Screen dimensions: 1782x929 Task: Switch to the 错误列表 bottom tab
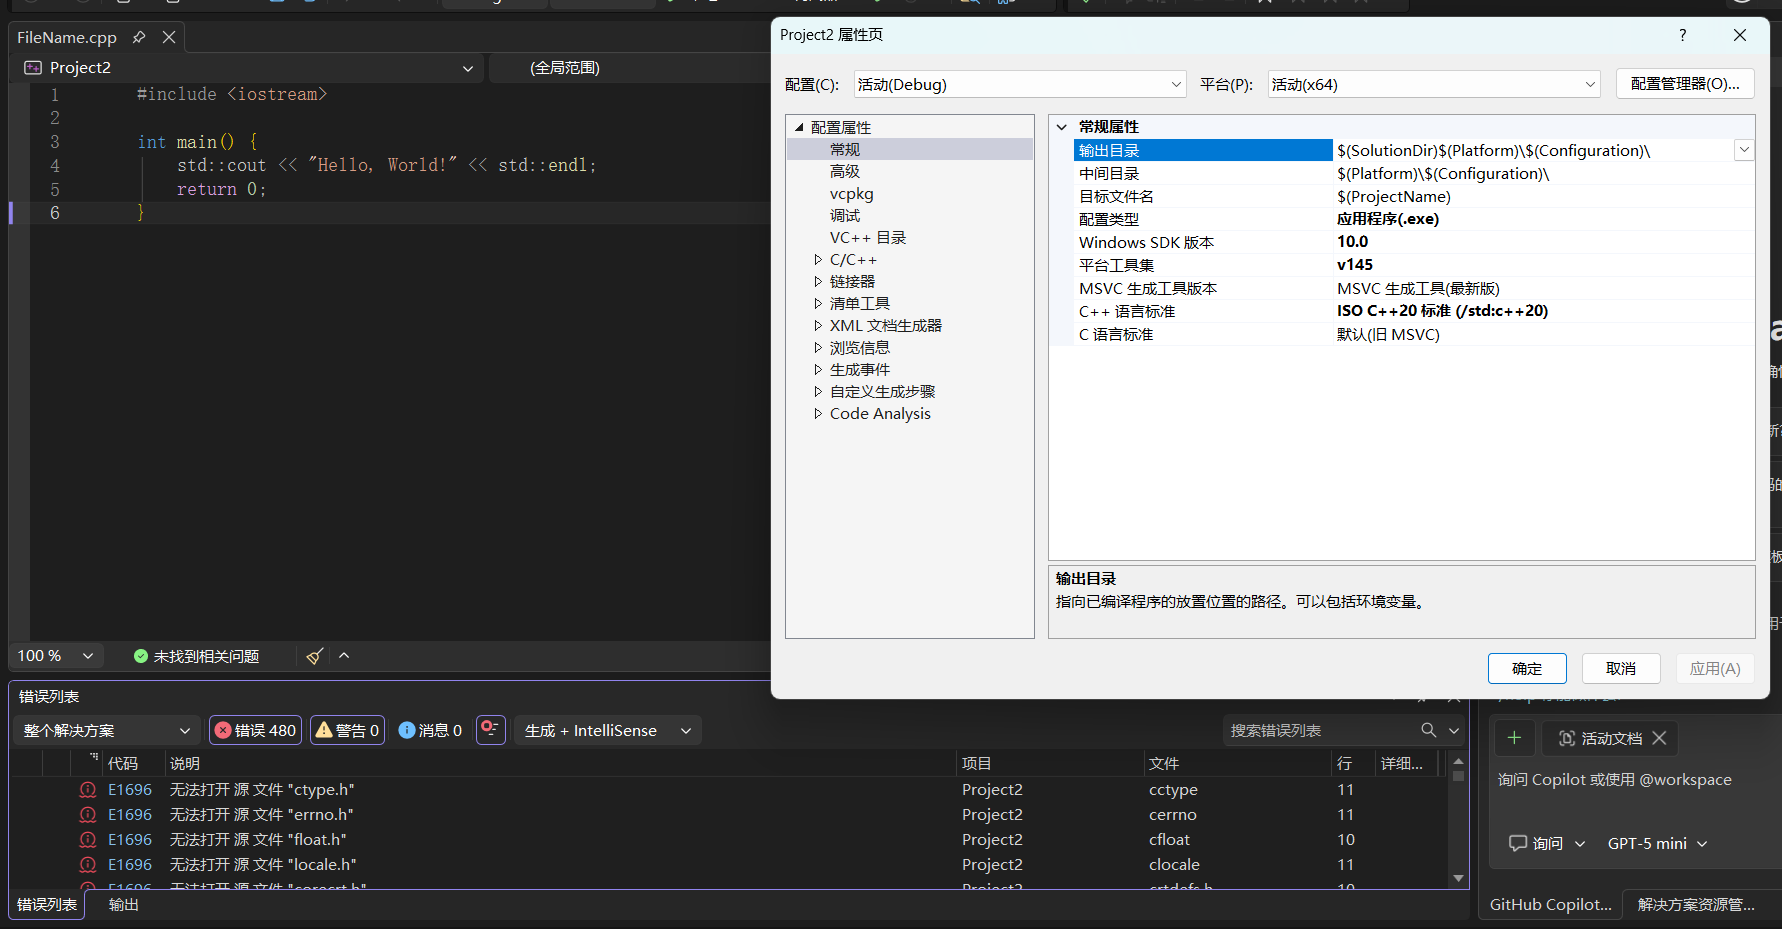coord(47,905)
